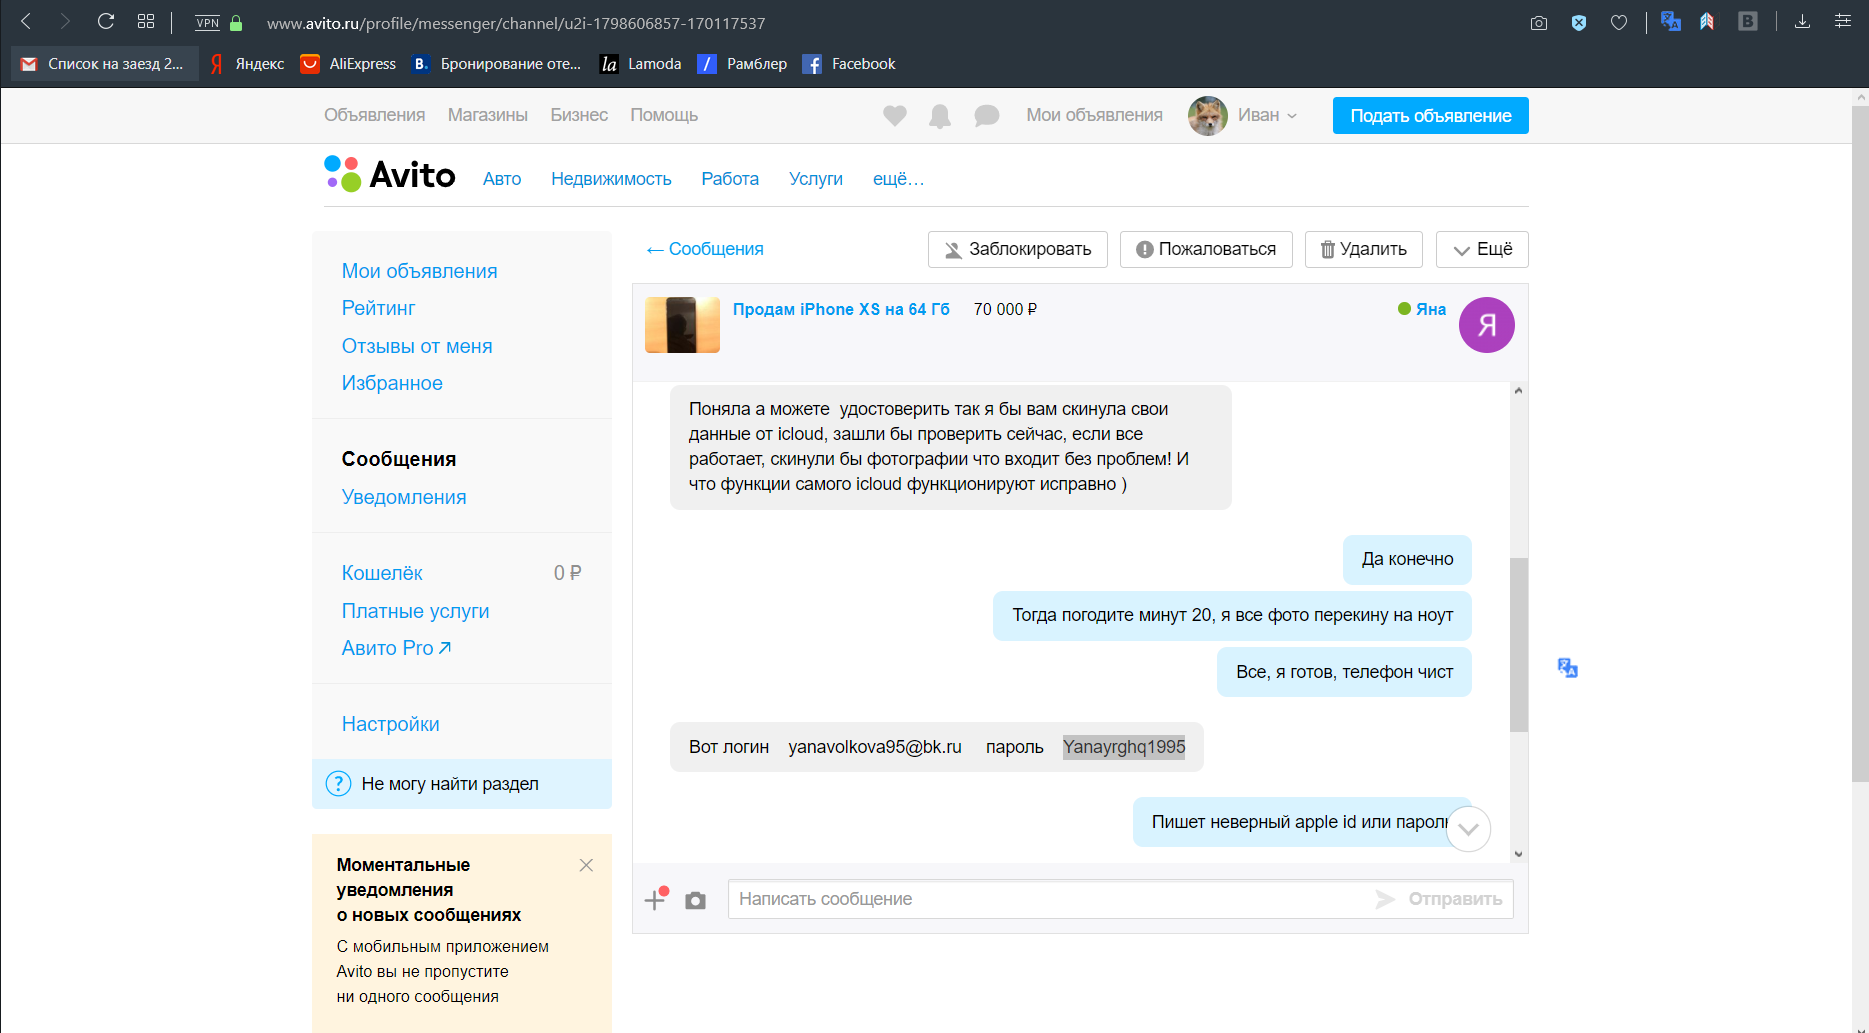This screenshot has height=1033, width=1869.
Task: Open Яна's profile name
Action: pos(1431,309)
